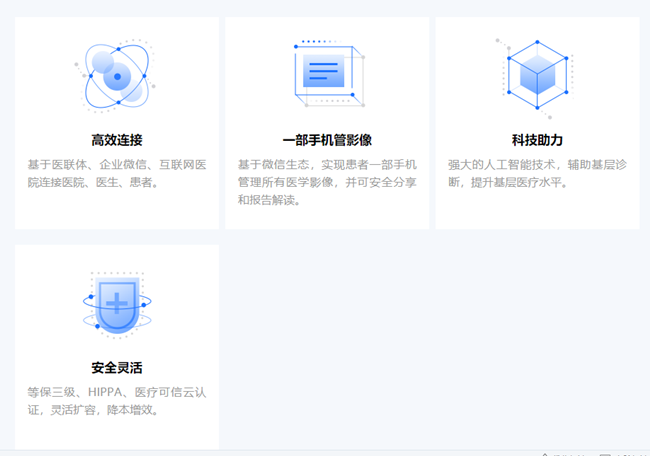Click the description paragraph under 一部手机管影像
The height and width of the screenshot is (456, 650).
(327, 182)
